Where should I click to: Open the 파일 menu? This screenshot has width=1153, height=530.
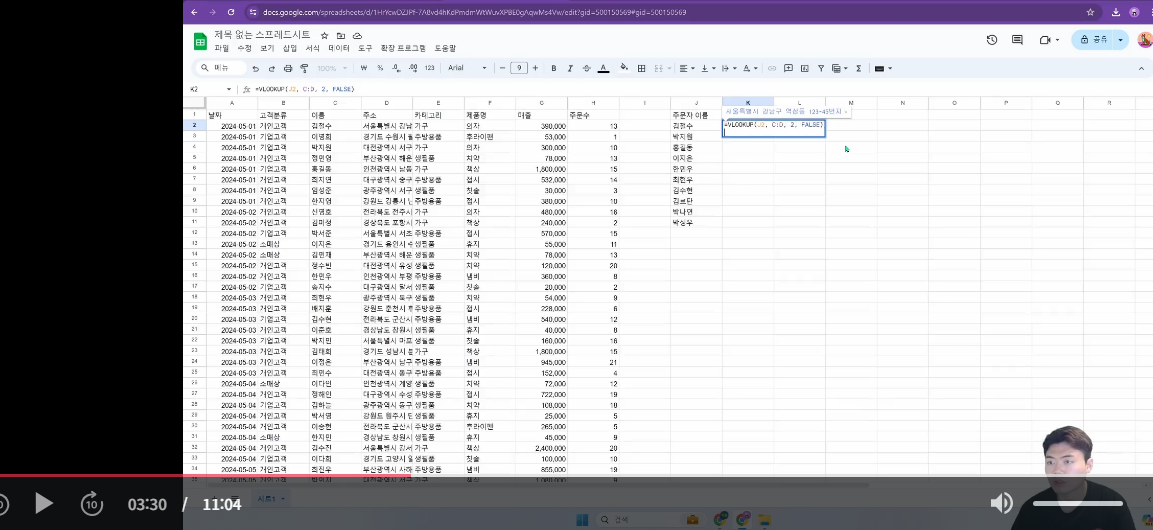(221, 49)
